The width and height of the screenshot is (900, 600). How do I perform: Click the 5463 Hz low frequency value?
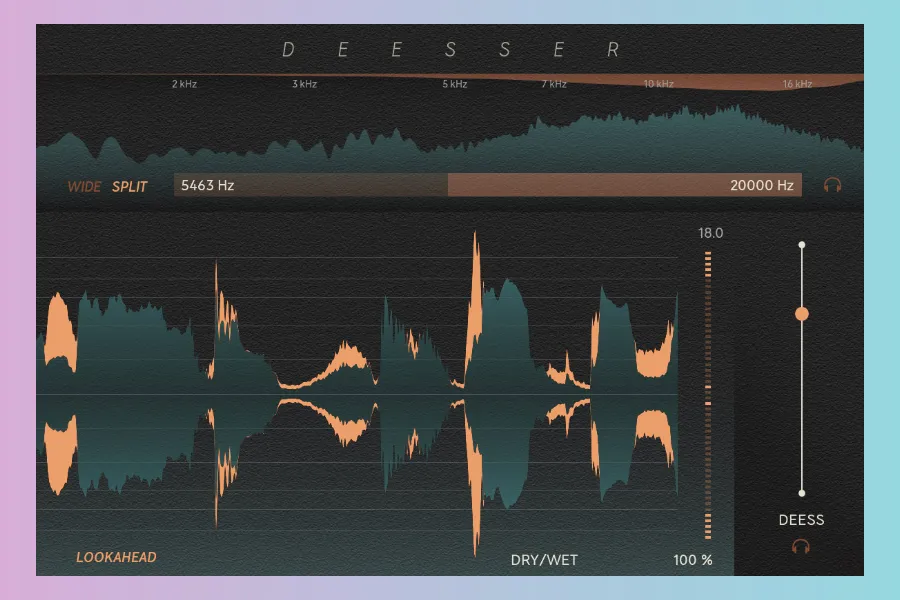point(207,185)
